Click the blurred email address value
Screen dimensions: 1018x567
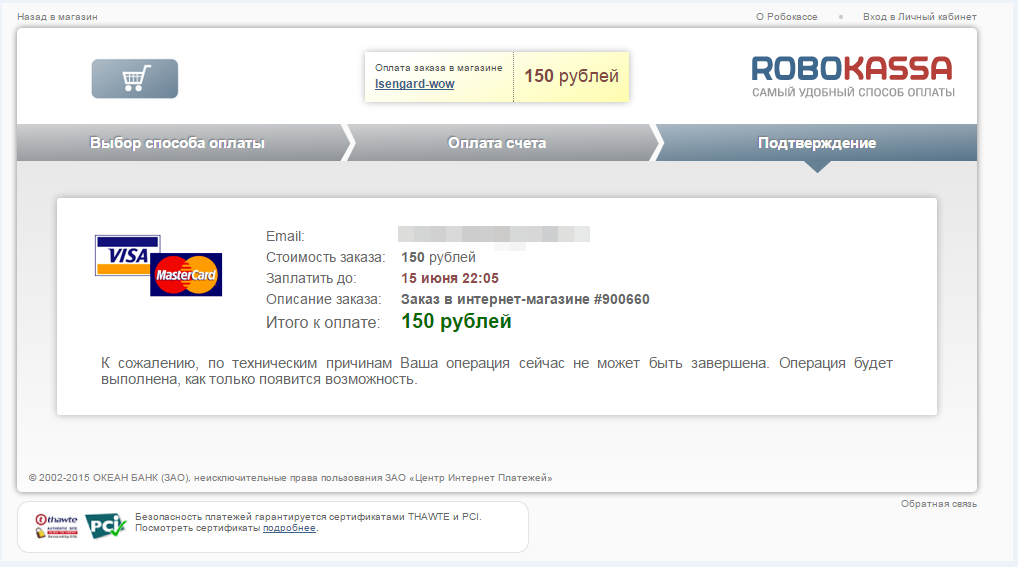click(493, 236)
